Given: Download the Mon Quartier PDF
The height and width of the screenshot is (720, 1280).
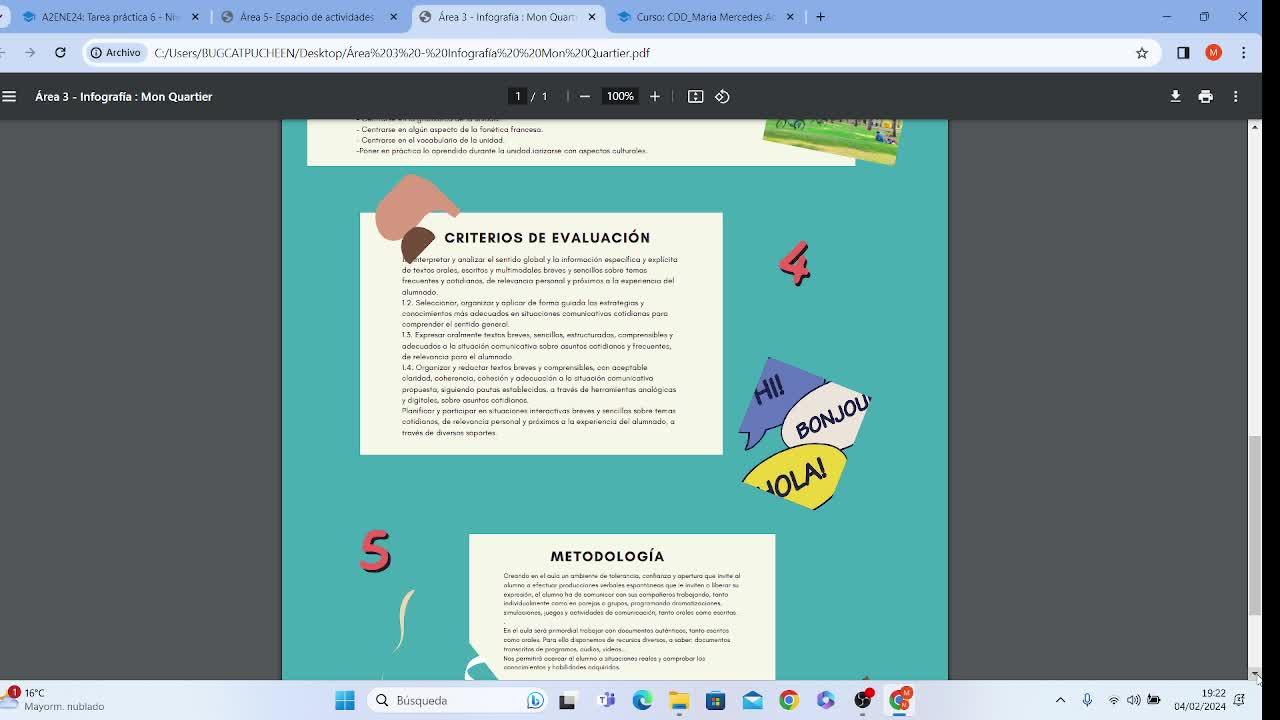Looking at the screenshot, I should [1175, 96].
